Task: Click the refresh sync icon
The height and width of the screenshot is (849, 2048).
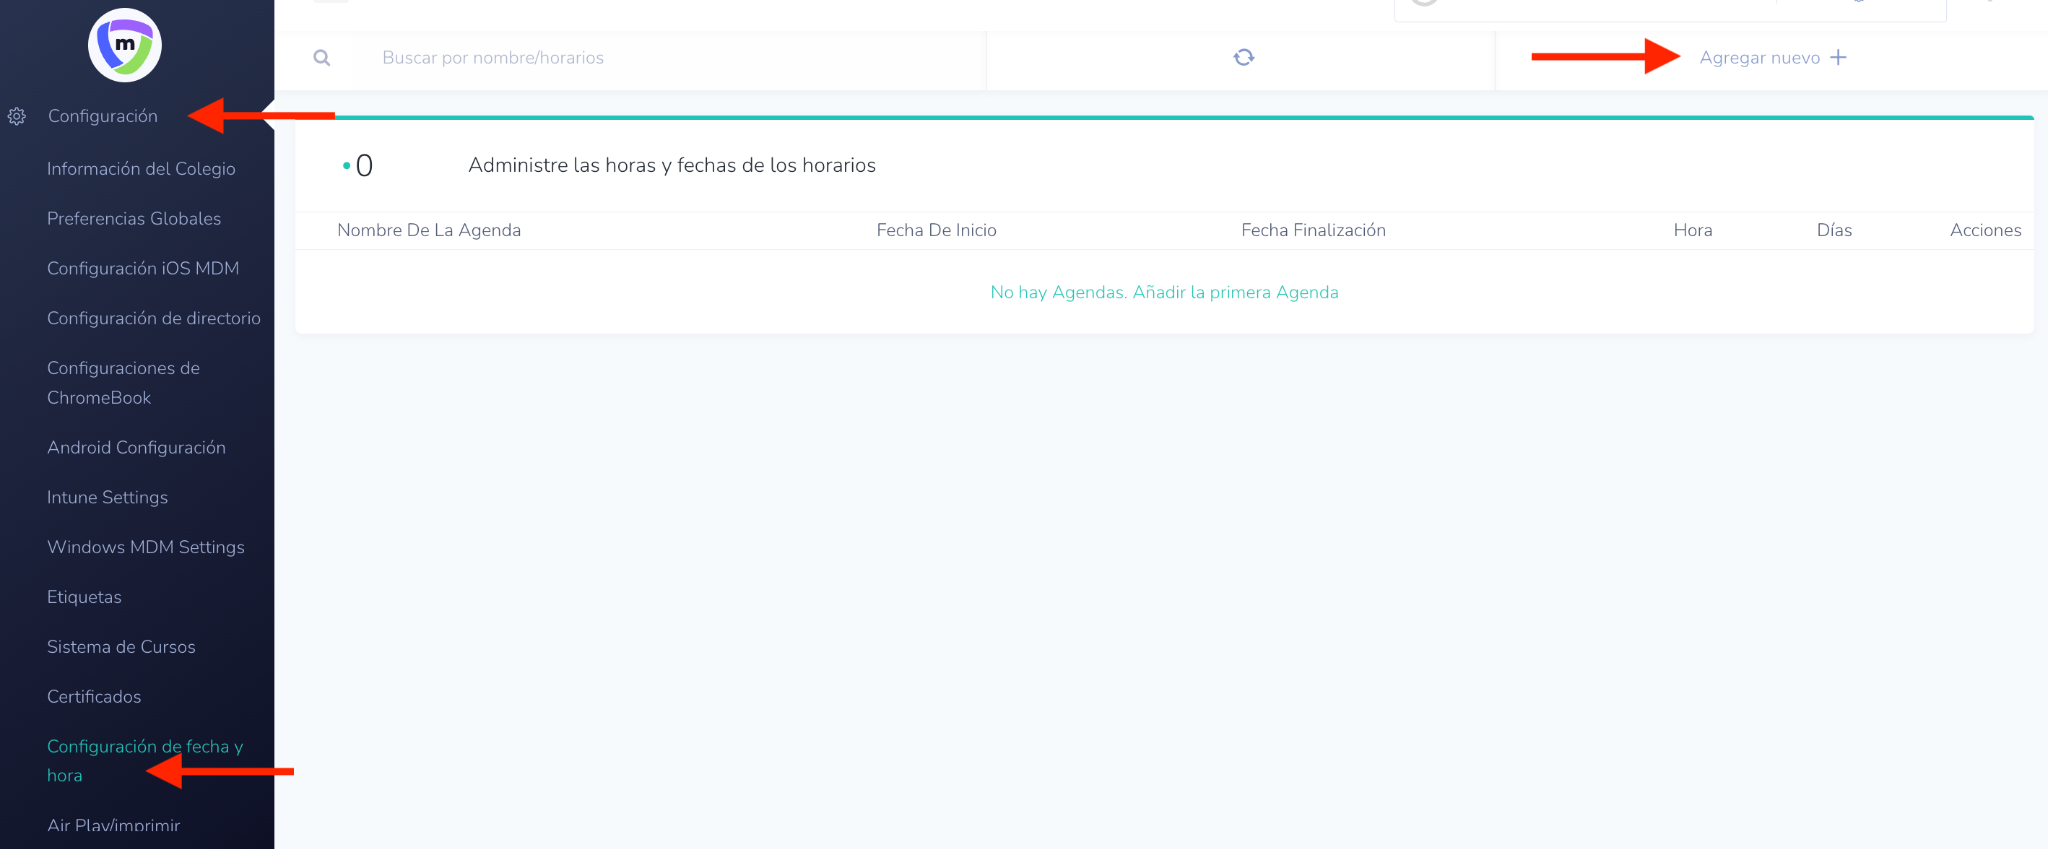Action: 1243,58
